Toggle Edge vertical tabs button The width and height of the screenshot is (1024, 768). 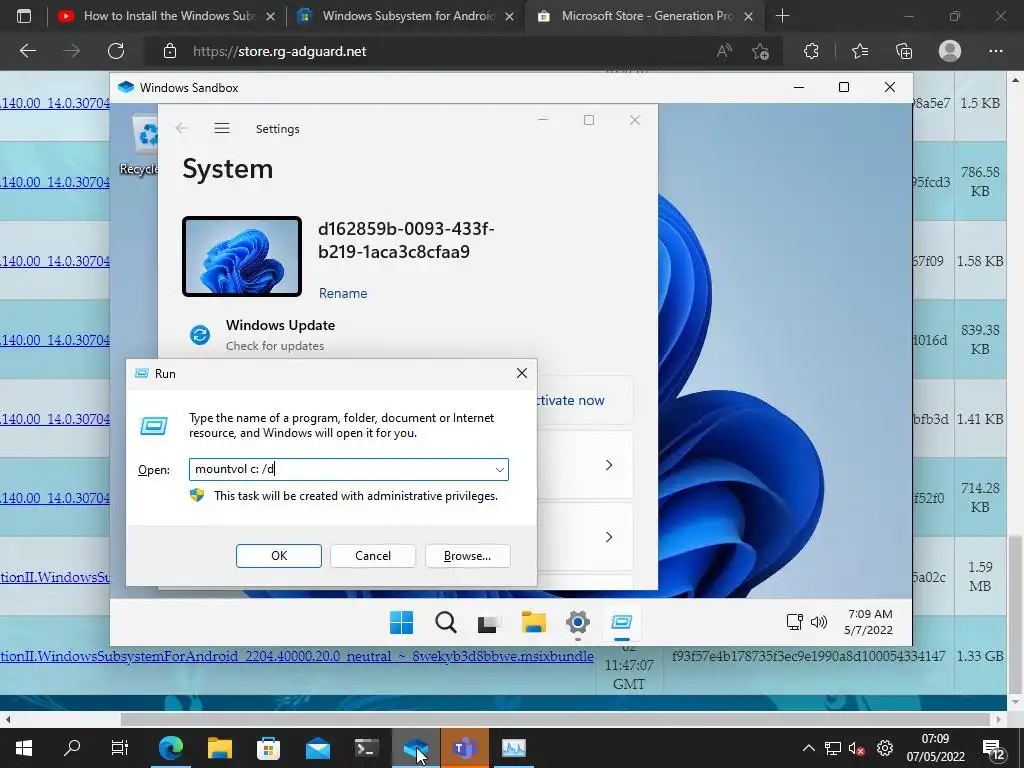(24, 16)
